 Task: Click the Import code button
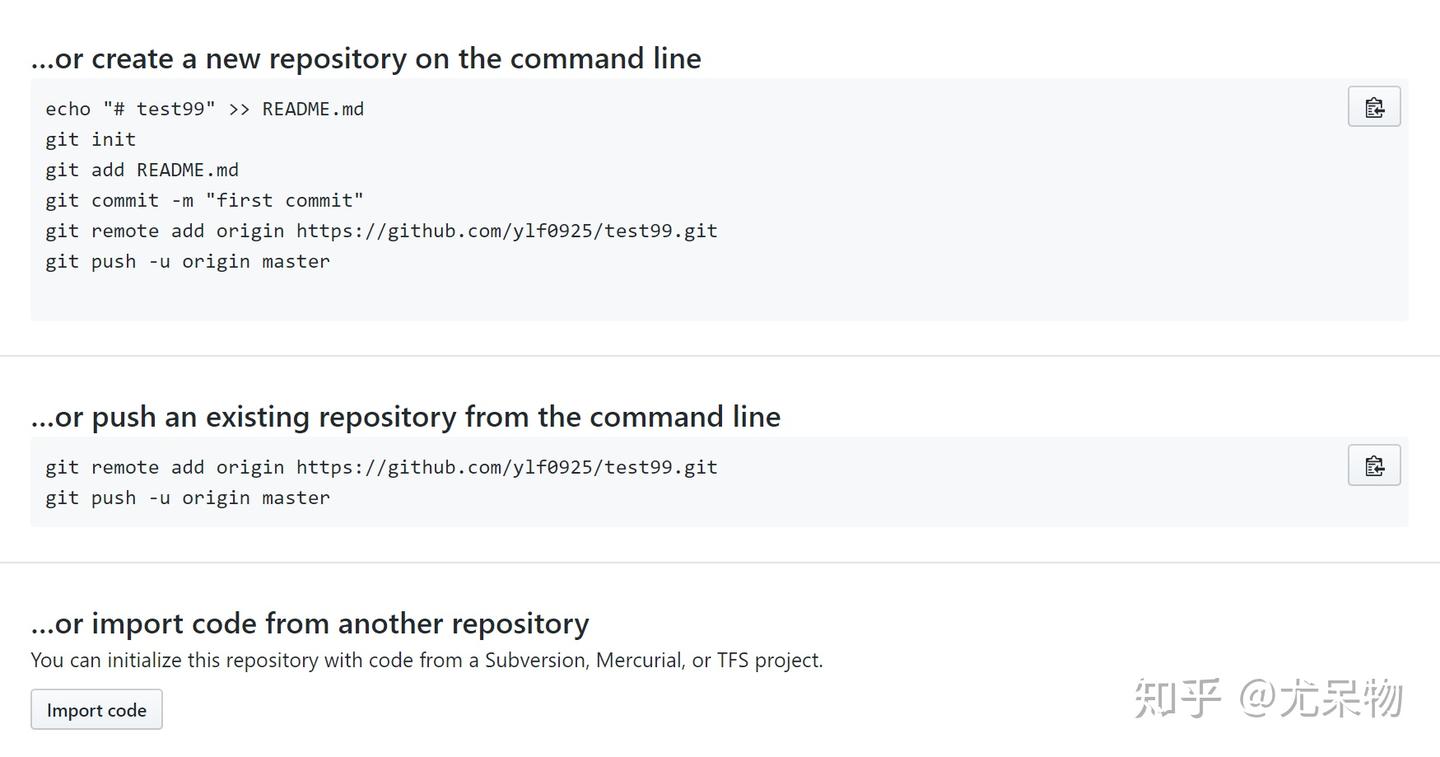96,710
